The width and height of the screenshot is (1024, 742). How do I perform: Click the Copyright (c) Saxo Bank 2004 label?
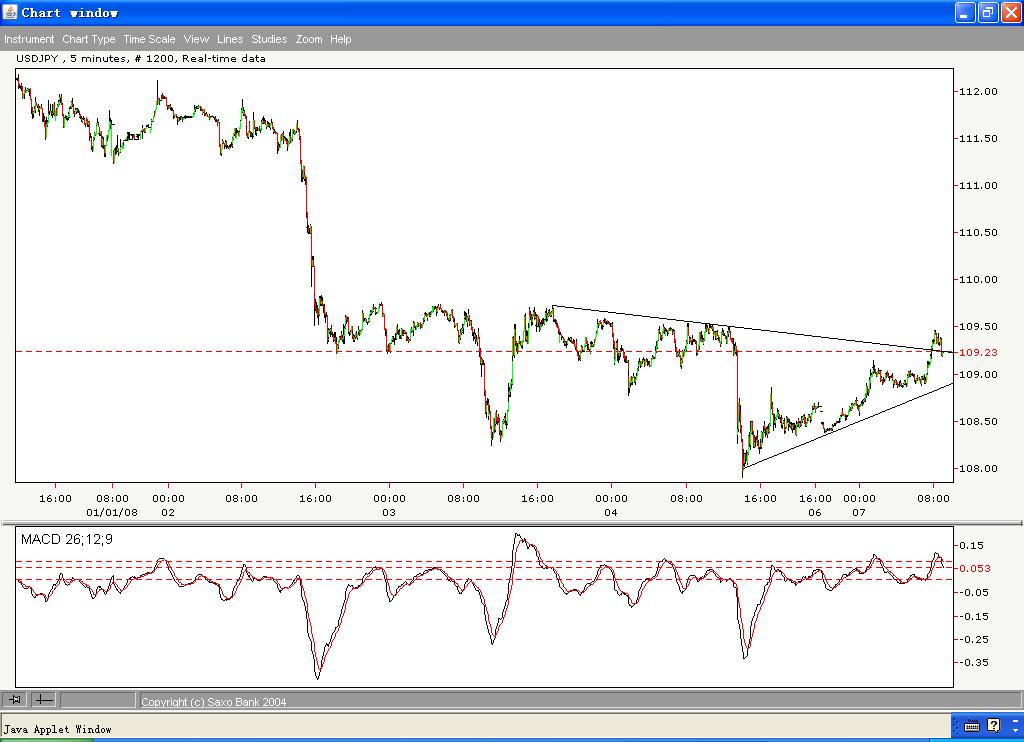click(x=214, y=702)
